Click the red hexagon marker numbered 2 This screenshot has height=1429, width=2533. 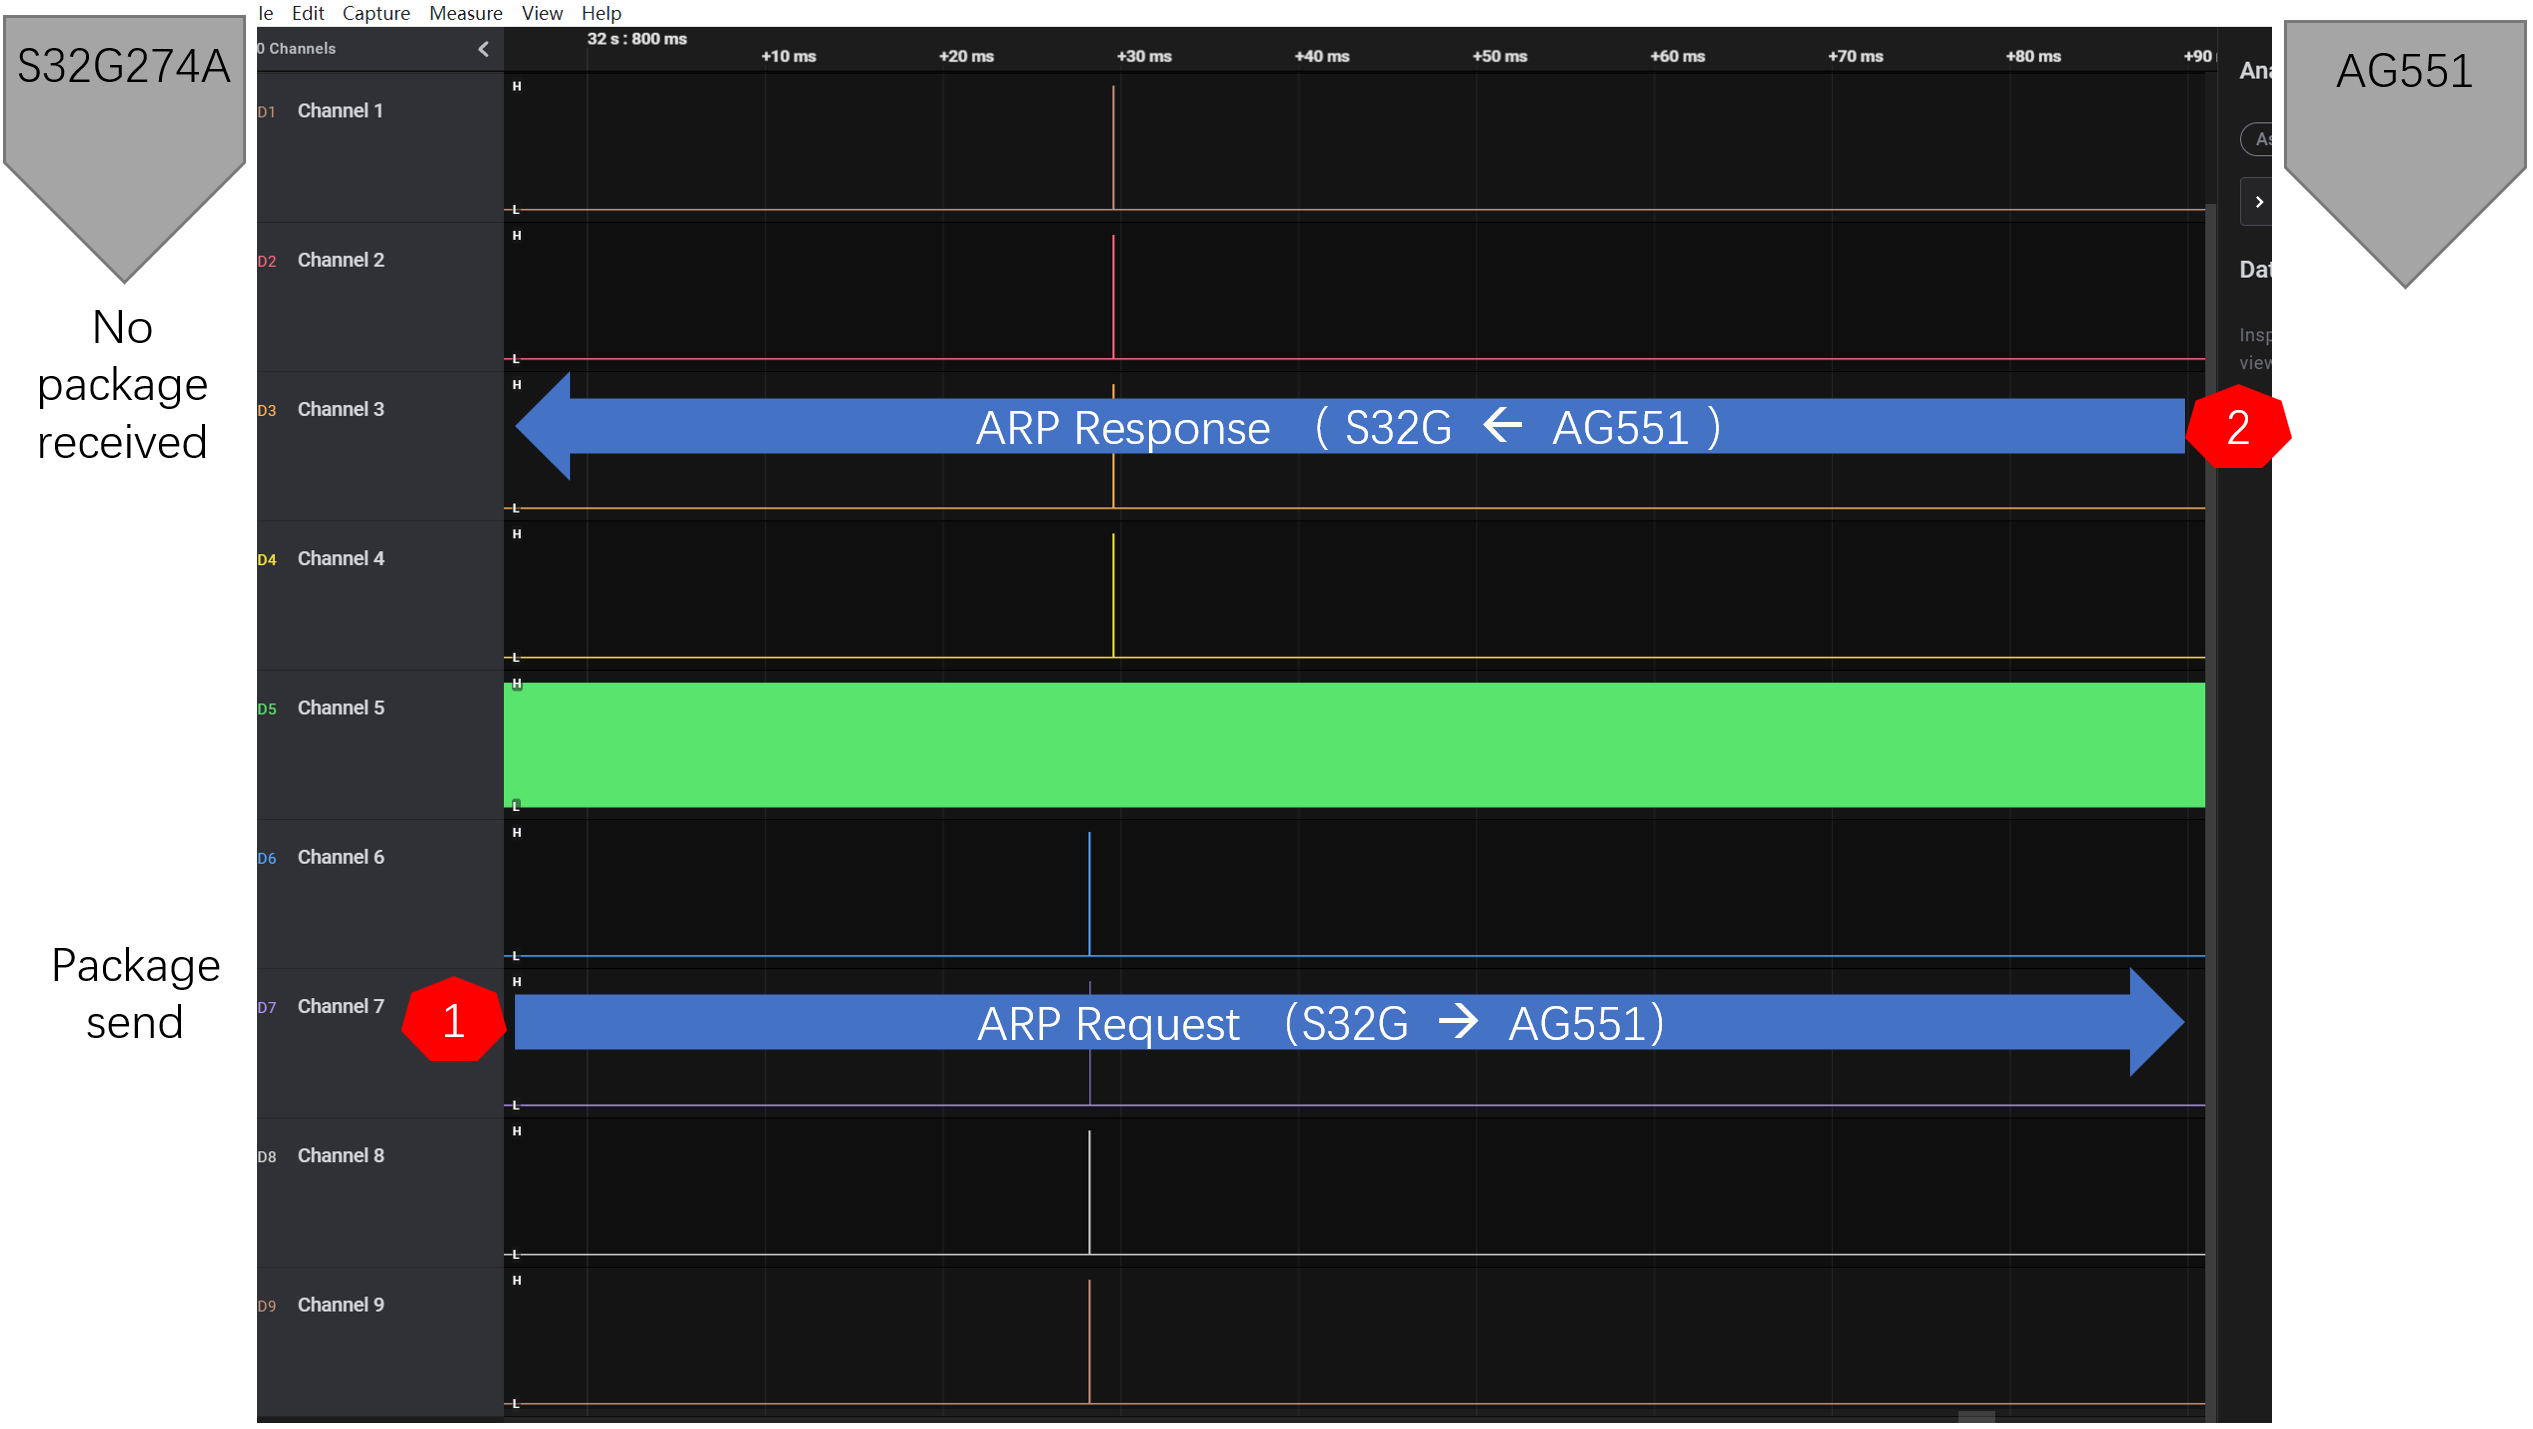pos(2237,428)
